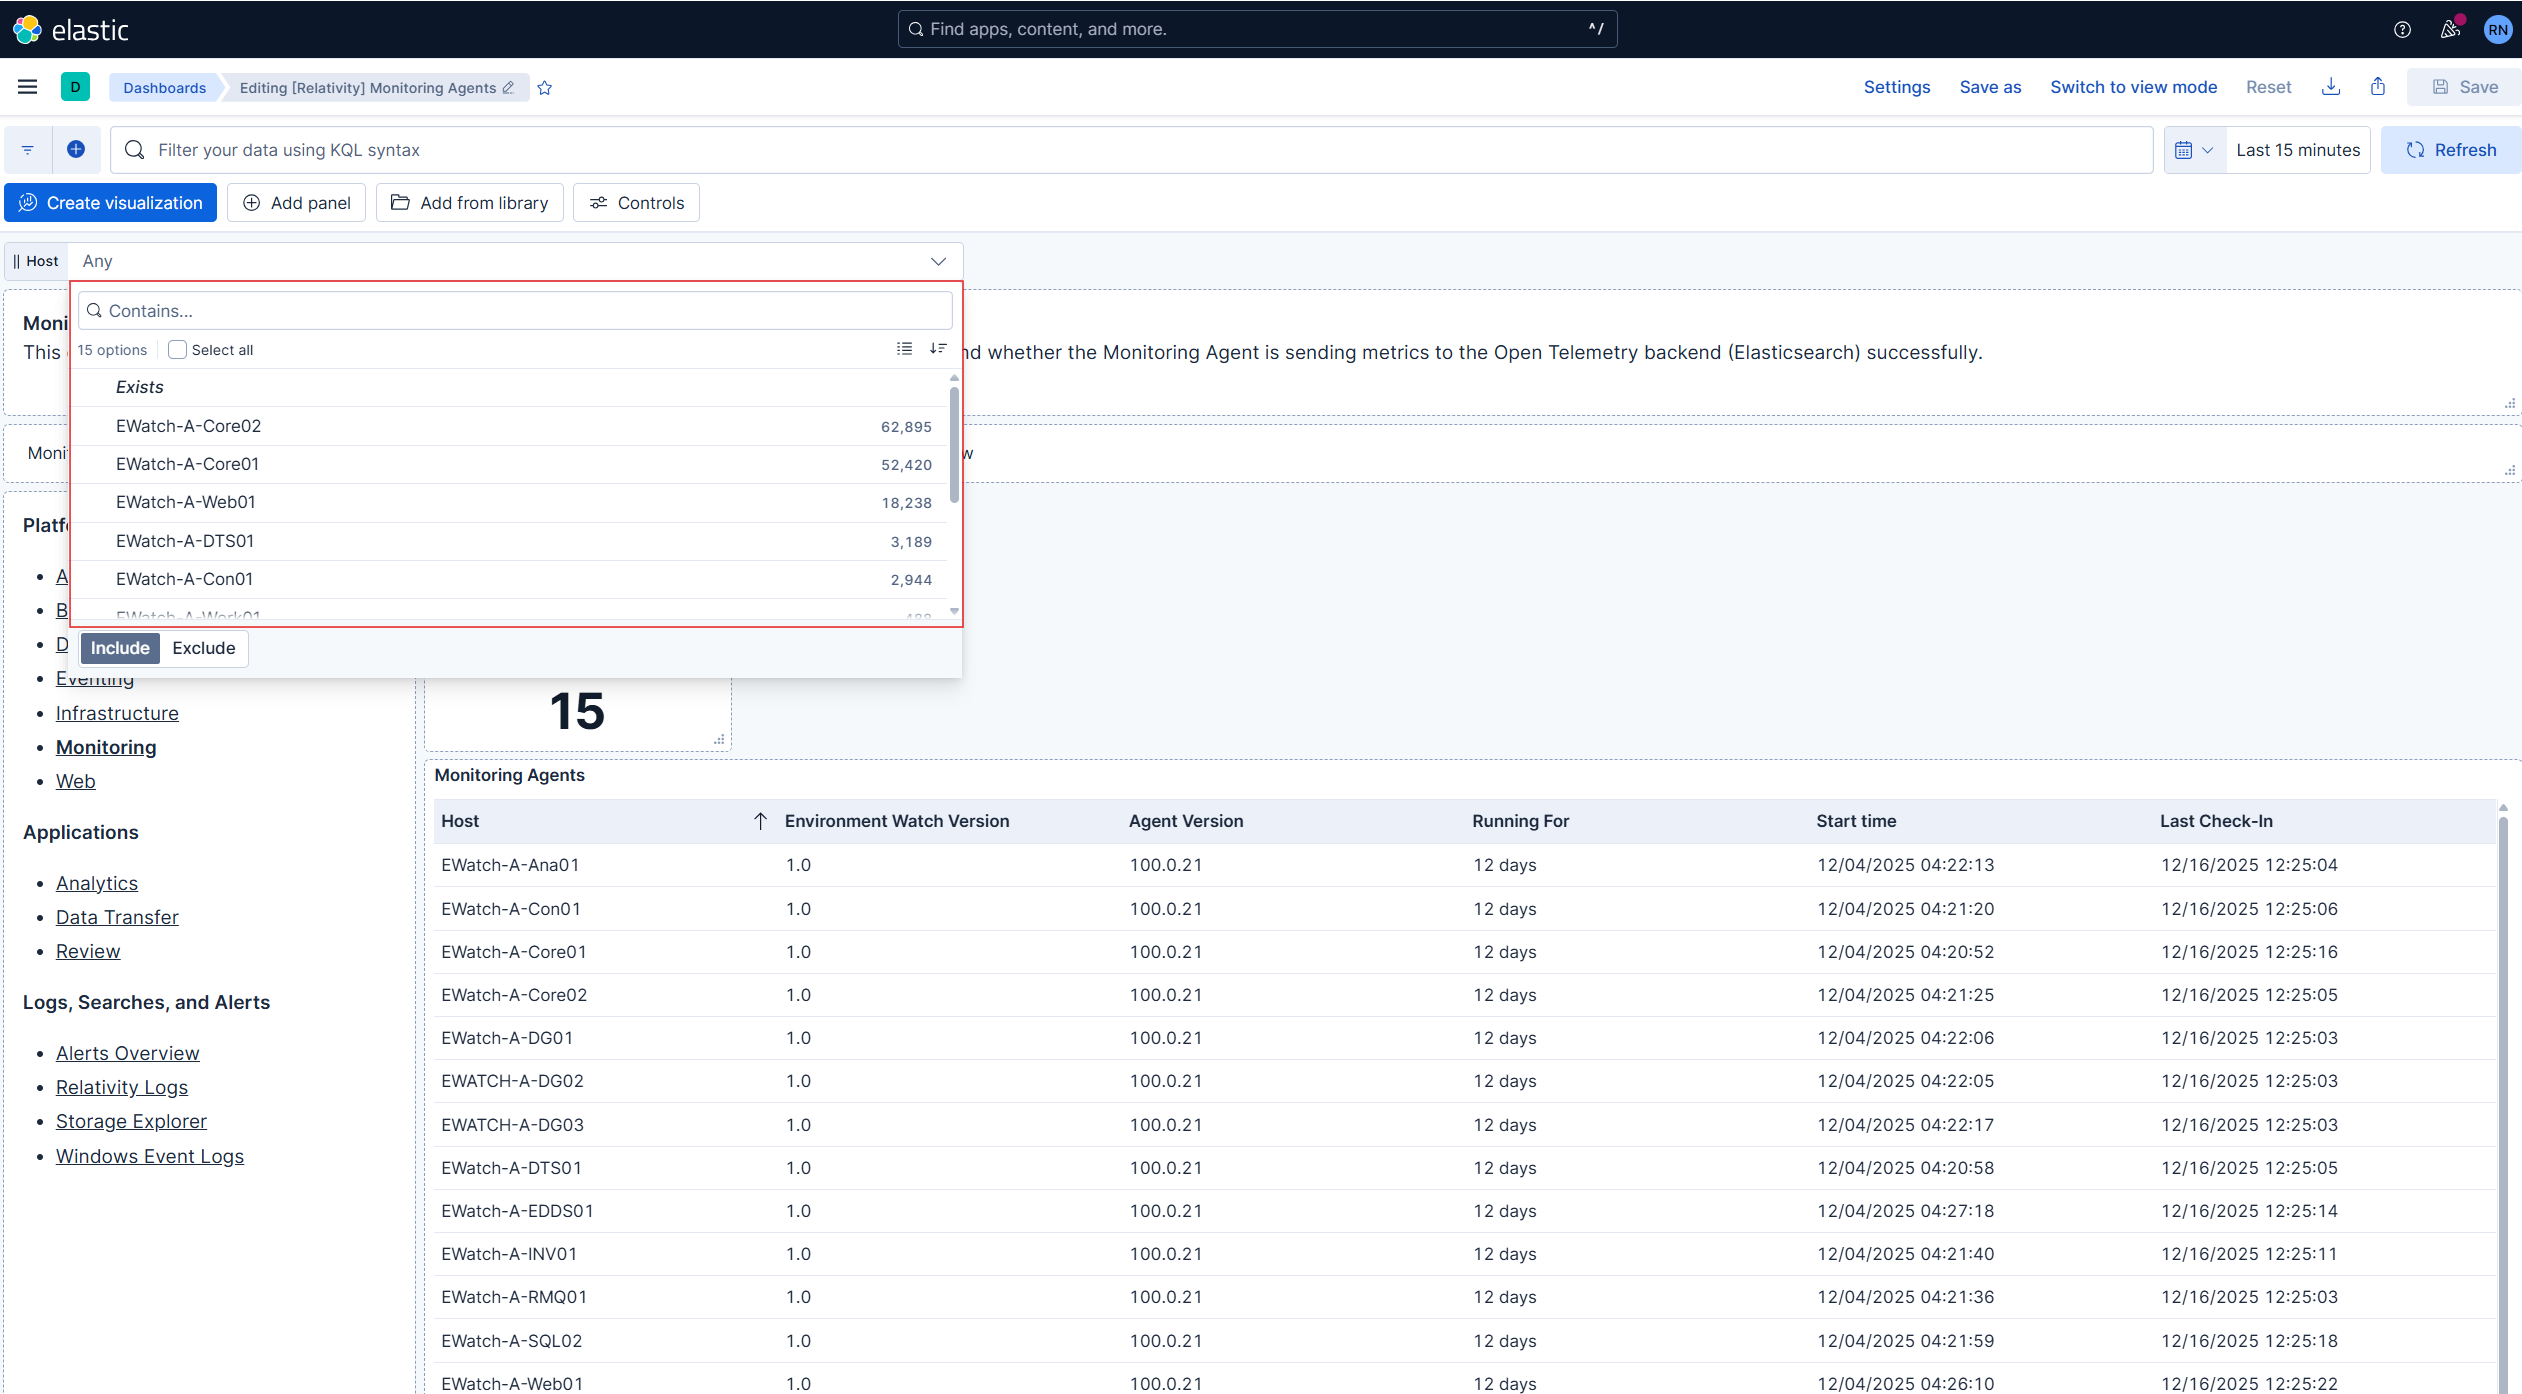Click the Refresh button
2522x1394 pixels.
pyautogui.click(x=2451, y=150)
